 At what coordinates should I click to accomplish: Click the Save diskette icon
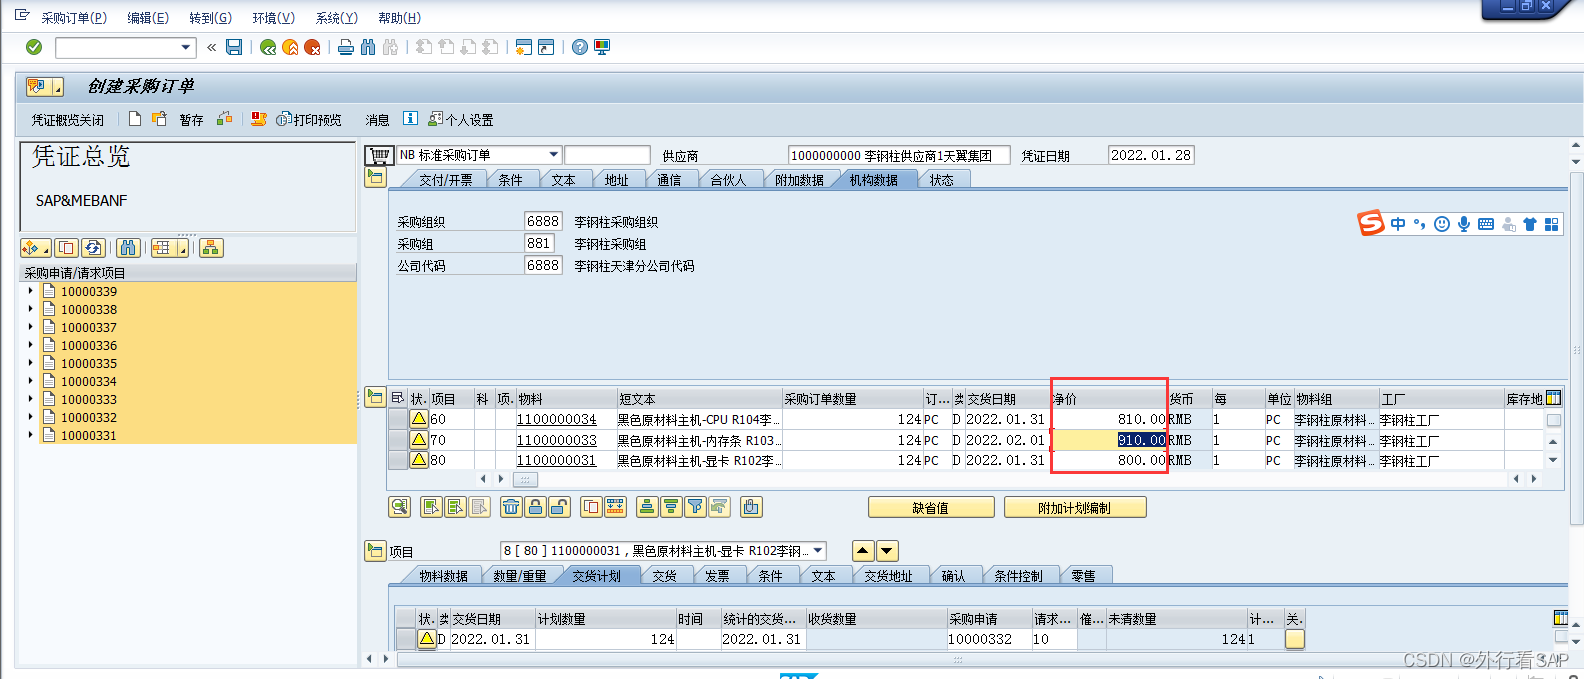234,47
